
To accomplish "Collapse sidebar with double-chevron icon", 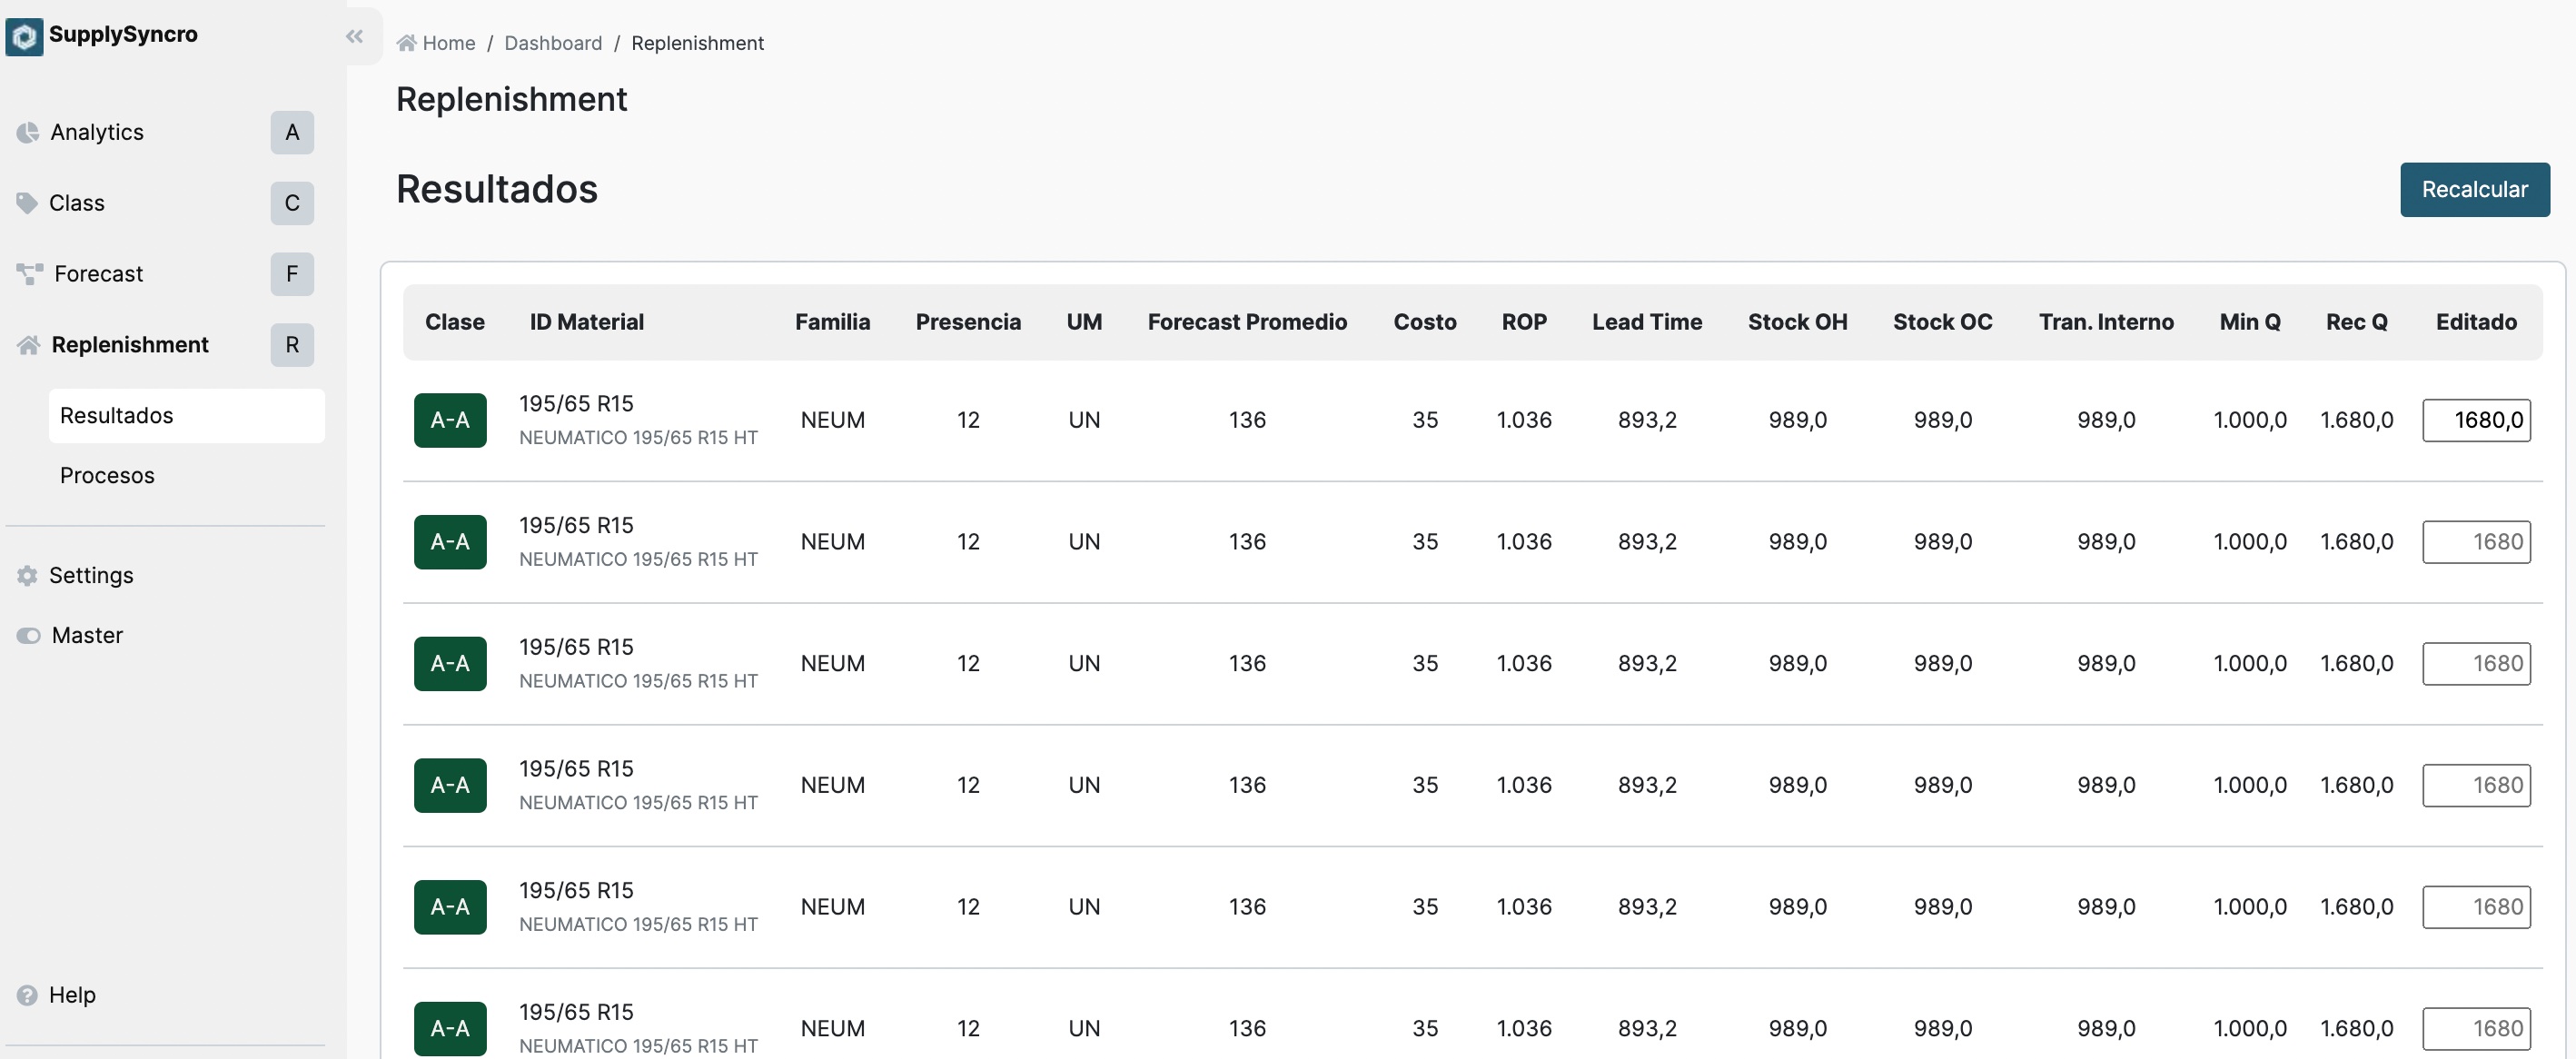I will pos(354,36).
